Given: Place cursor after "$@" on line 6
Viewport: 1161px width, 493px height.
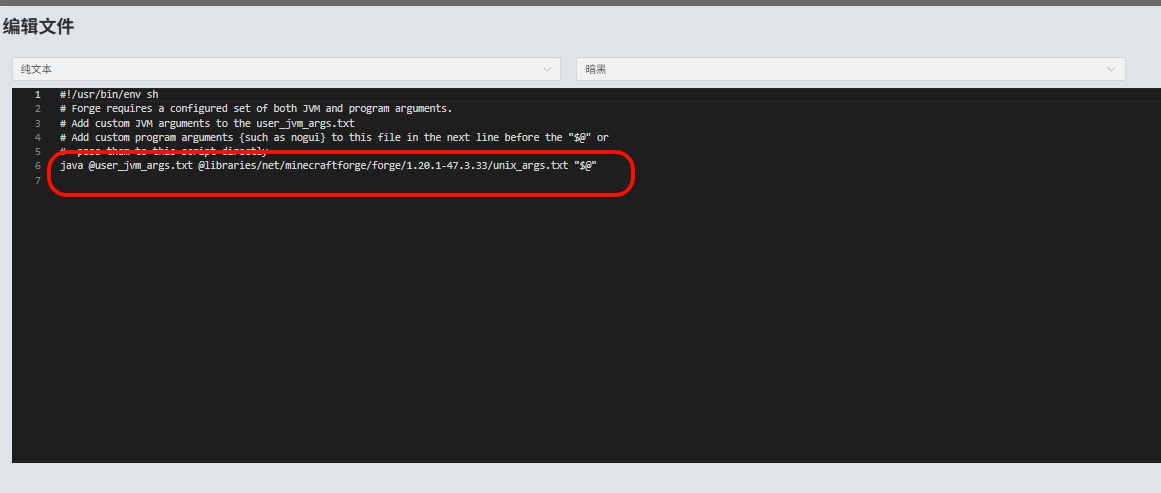Looking at the screenshot, I should [x=598, y=166].
